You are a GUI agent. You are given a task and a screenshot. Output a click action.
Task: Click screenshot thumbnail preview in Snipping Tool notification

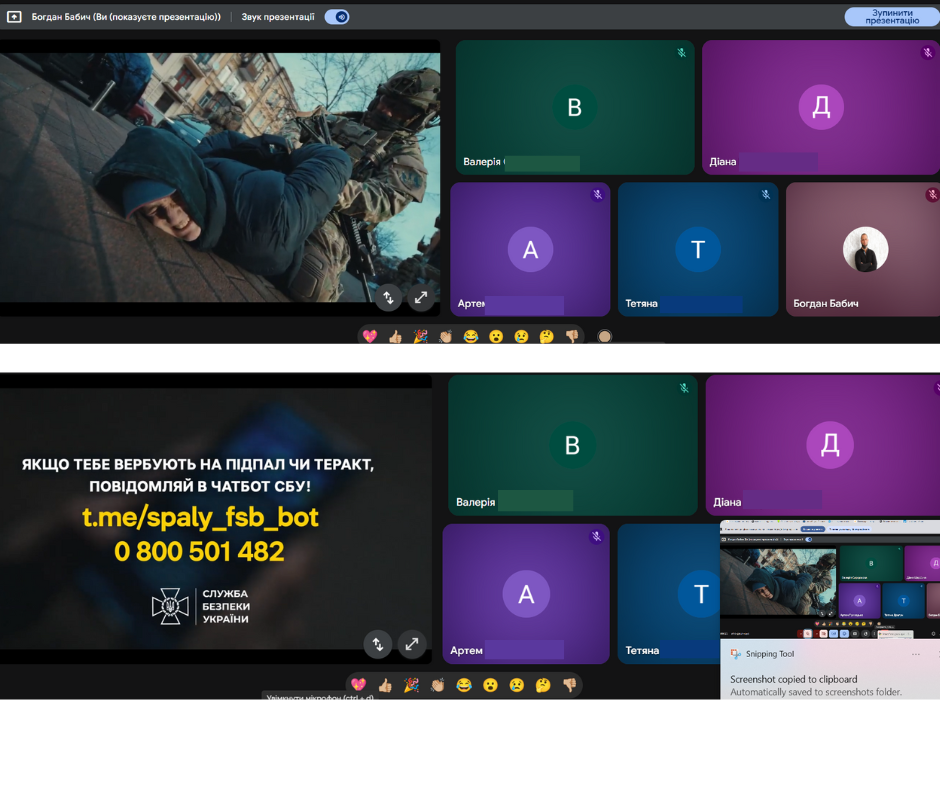830,580
